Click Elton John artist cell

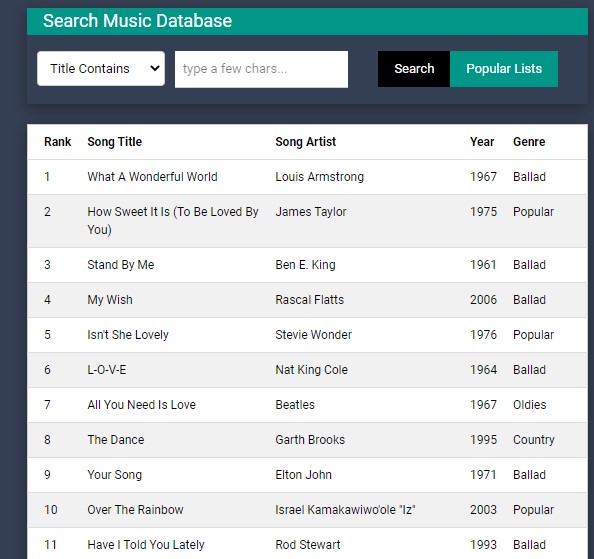click(303, 475)
